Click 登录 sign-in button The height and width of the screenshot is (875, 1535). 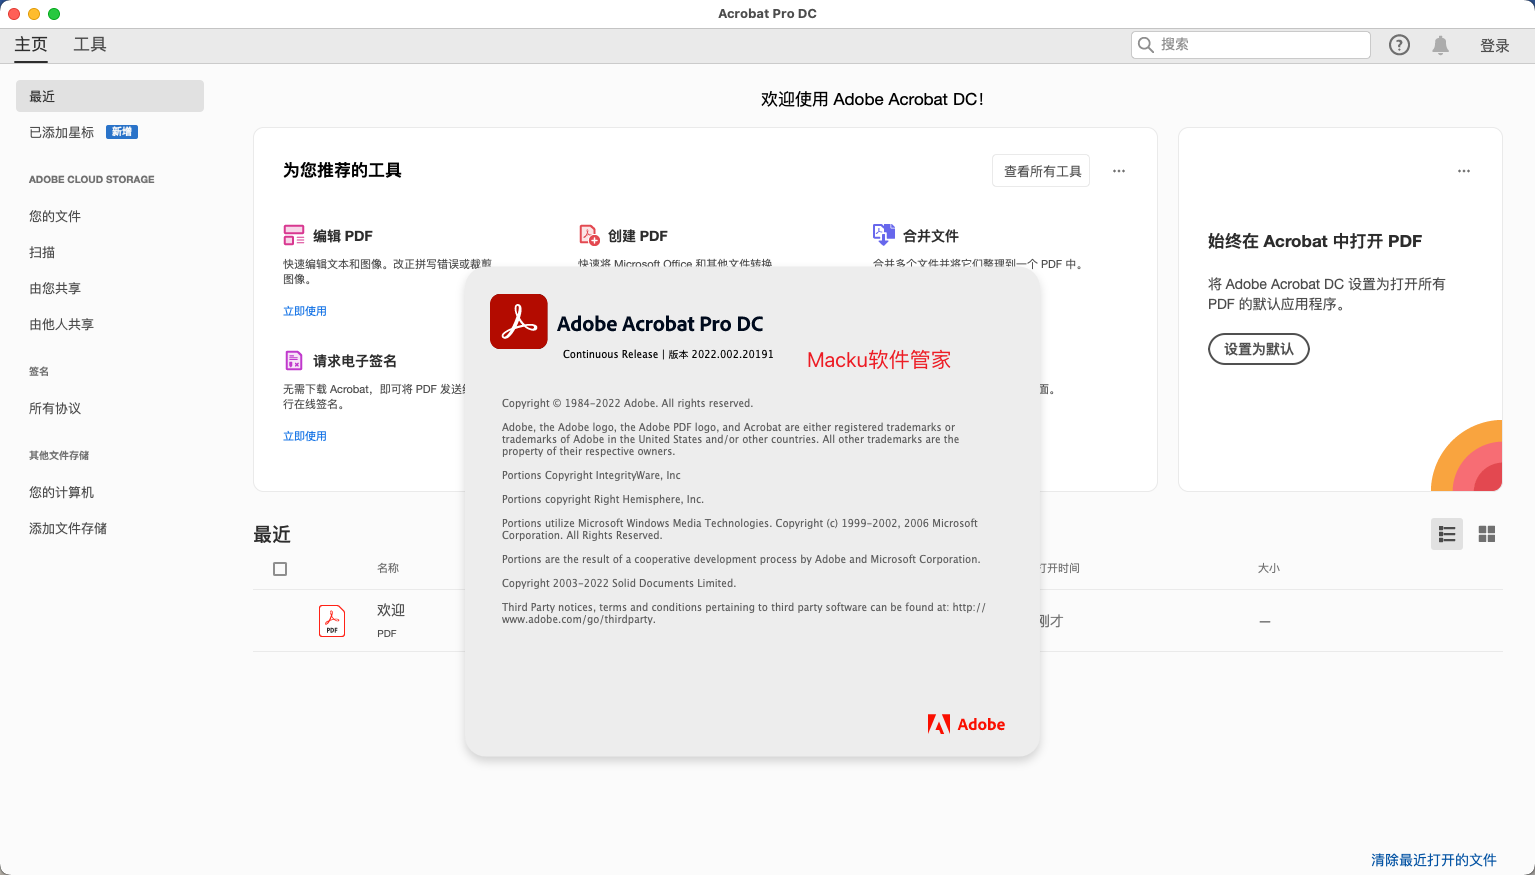point(1495,45)
